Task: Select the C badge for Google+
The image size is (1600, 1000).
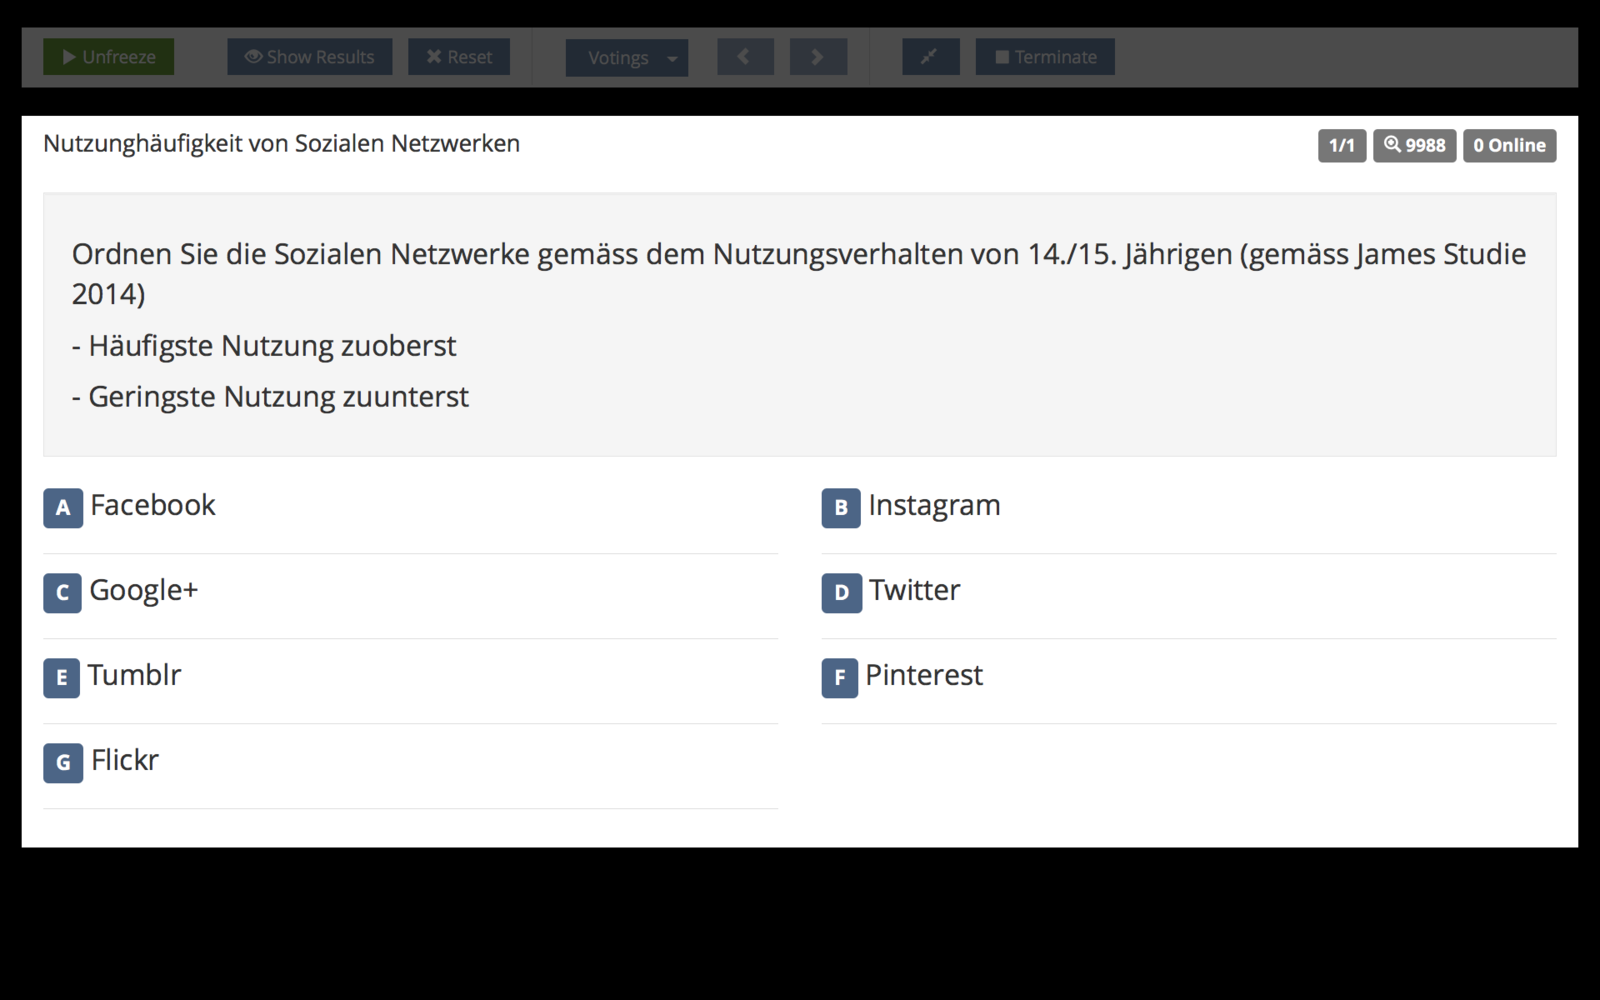Action: [x=62, y=593]
